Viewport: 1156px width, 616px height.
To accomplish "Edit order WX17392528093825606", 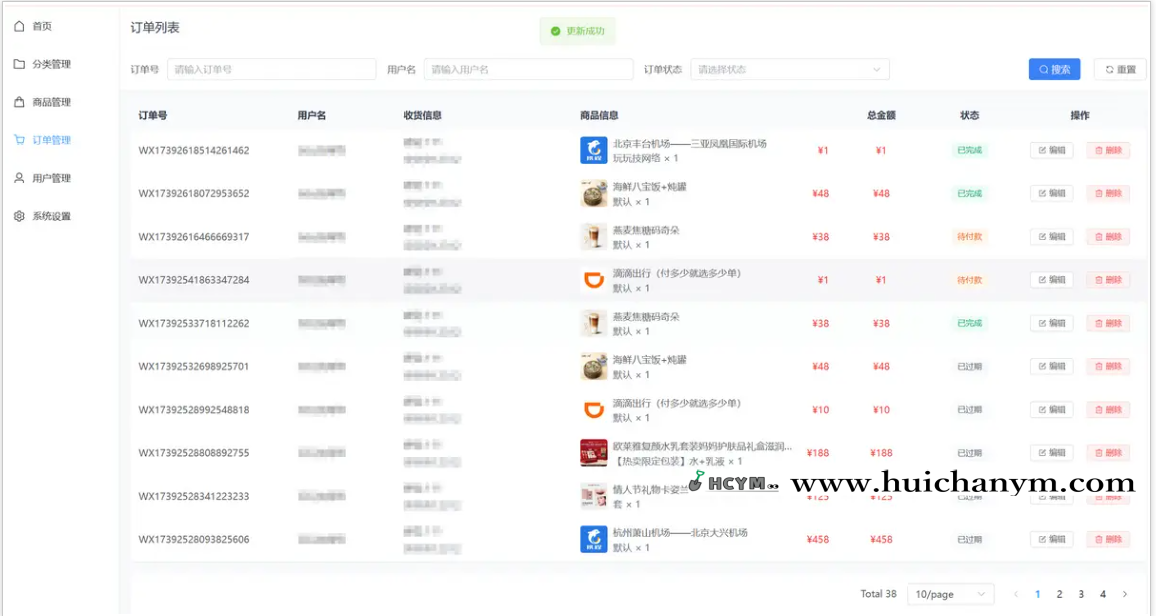I will tap(1051, 539).
